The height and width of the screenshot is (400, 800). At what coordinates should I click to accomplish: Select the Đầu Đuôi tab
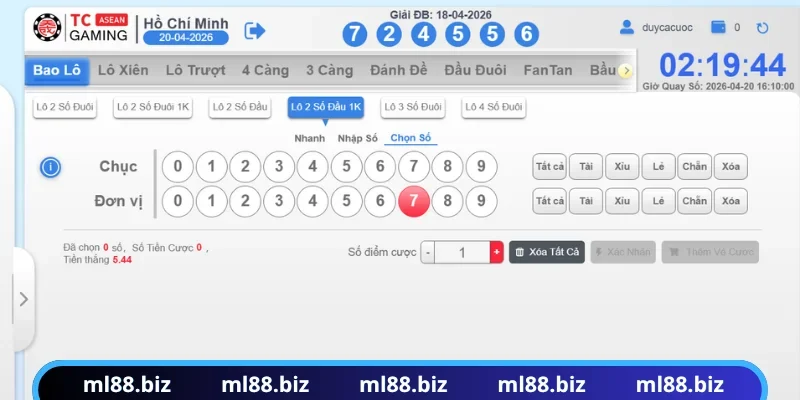(x=475, y=70)
